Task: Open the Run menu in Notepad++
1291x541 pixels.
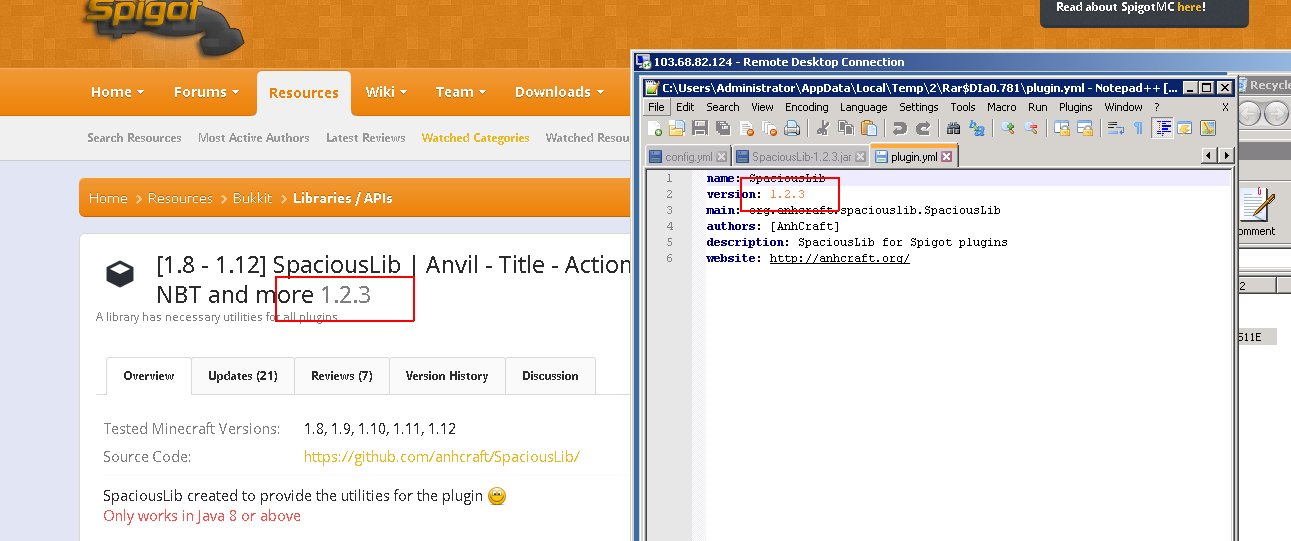Action: coord(1038,107)
